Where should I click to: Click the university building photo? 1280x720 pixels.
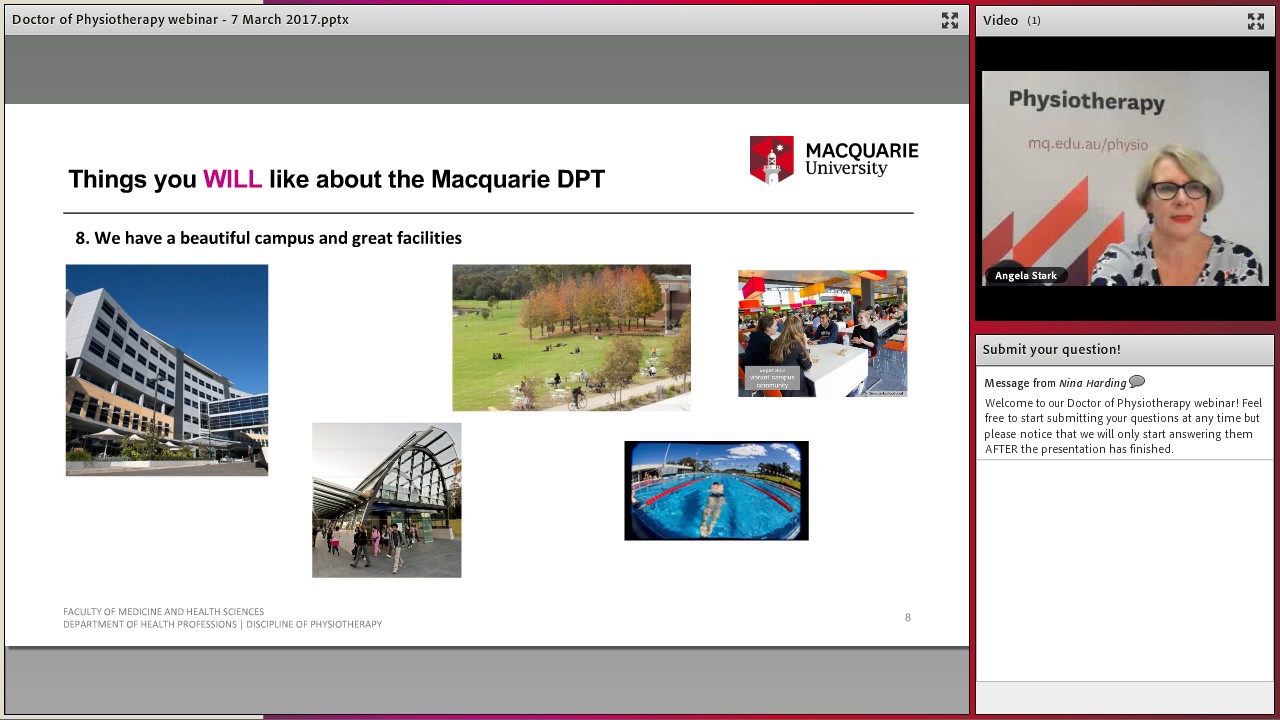[167, 370]
